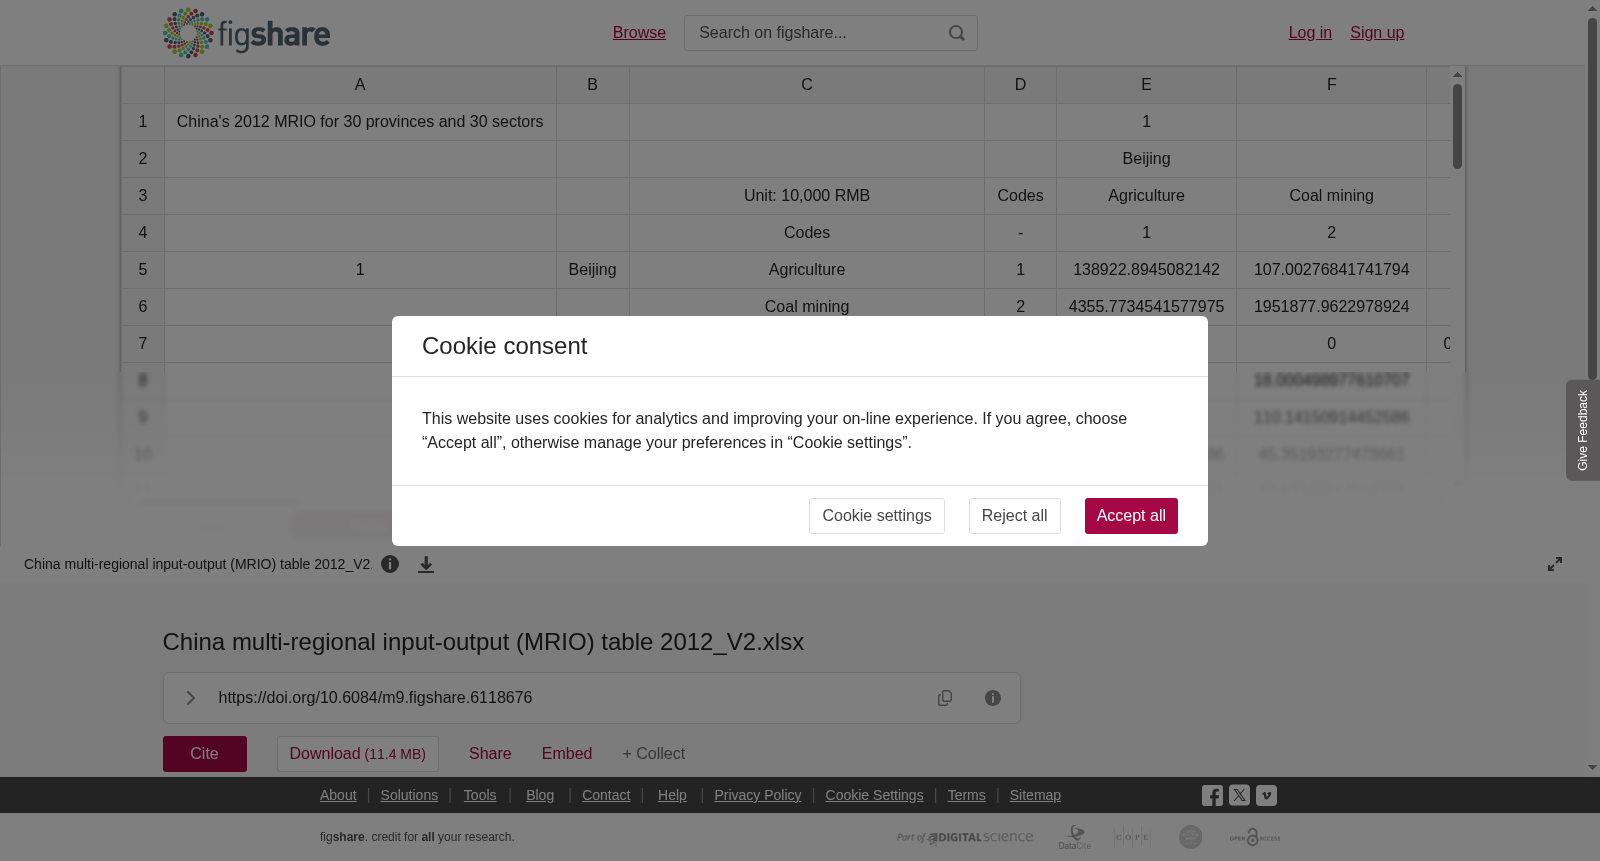Select column E header
The width and height of the screenshot is (1600, 861).
(1146, 85)
